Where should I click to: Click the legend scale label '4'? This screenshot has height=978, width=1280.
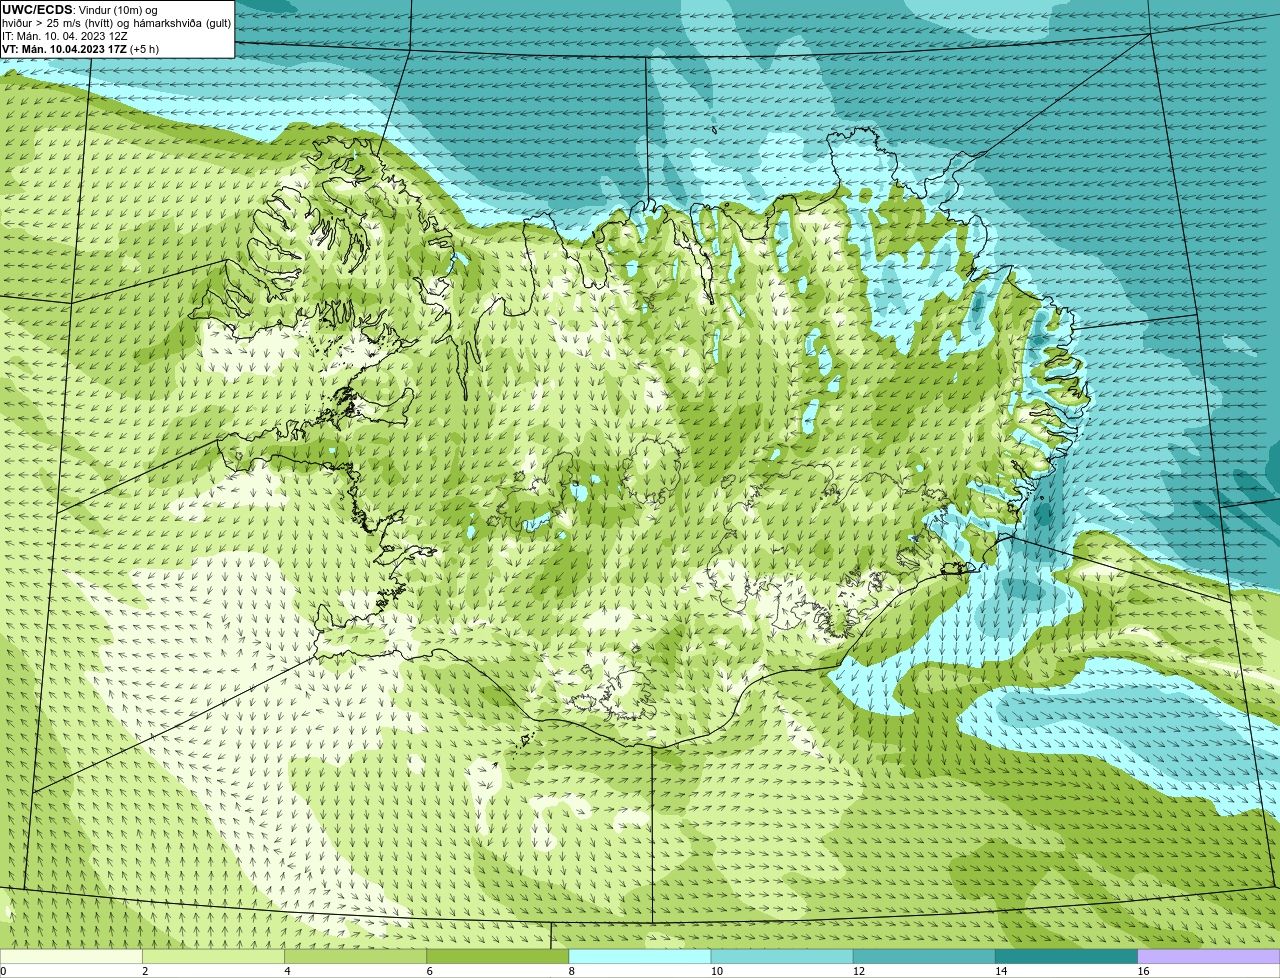coord(287,971)
